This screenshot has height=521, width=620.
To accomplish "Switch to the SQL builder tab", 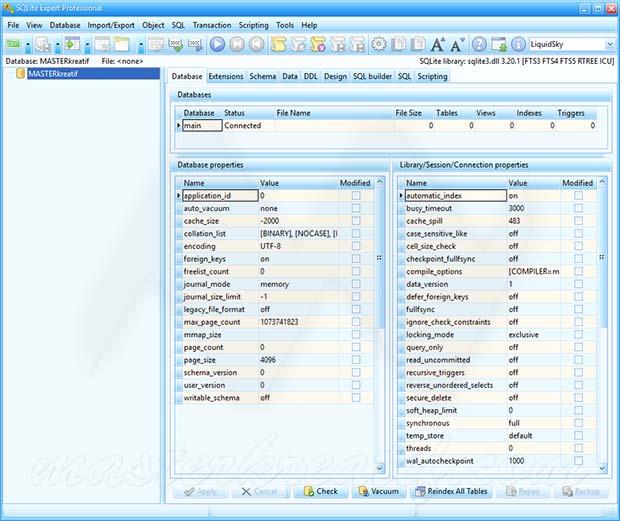I will pyautogui.click(x=372, y=76).
